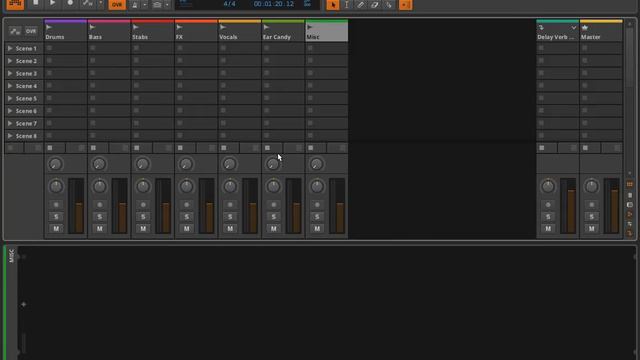Click the Misc label in bottom panel
This screenshot has width=640, height=360.
(11, 256)
